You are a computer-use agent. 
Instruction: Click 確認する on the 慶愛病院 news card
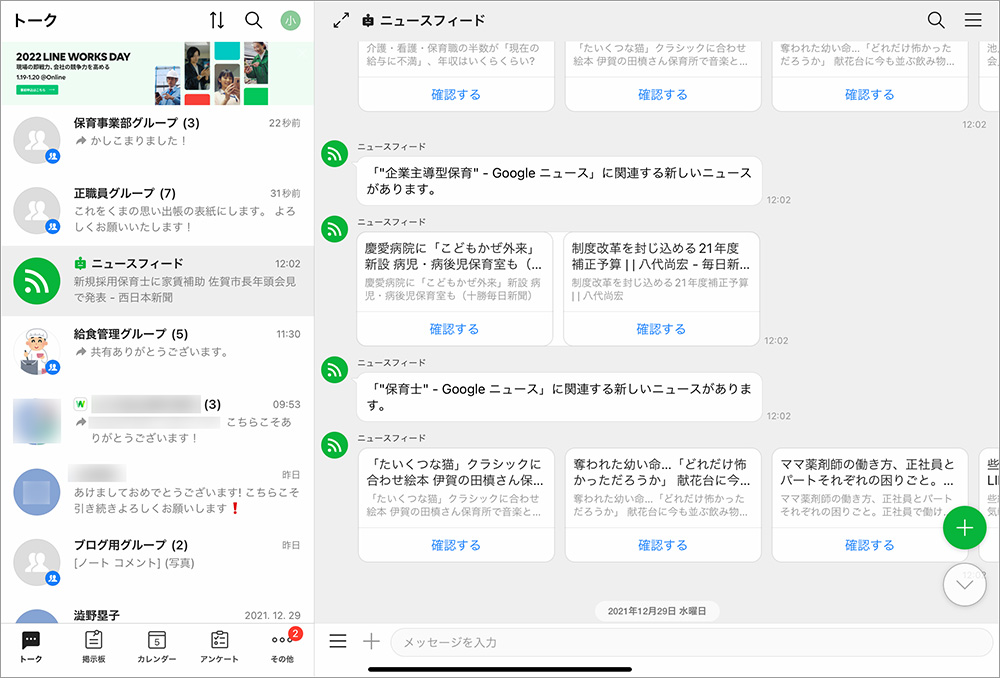455,329
